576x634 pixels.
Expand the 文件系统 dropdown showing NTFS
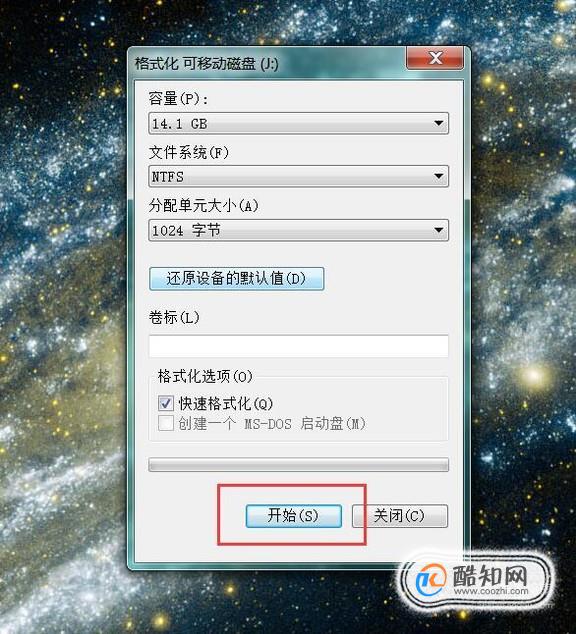pyautogui.click(x=298, y=176)
